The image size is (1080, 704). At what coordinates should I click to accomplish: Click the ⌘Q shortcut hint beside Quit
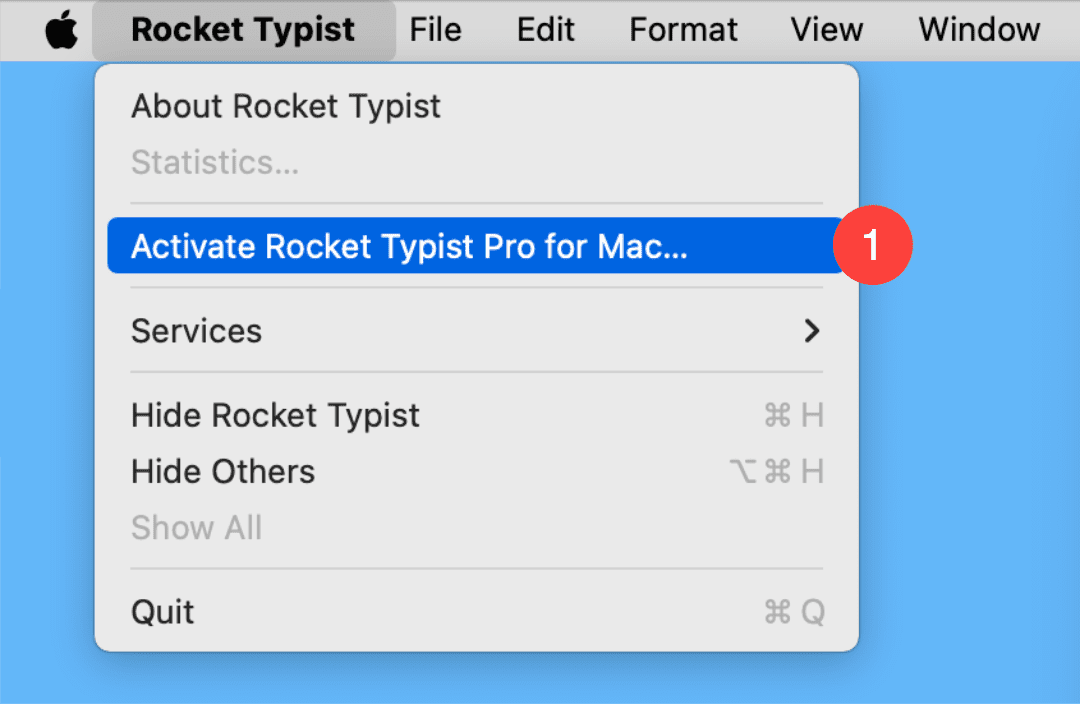[x=794, y=612]
